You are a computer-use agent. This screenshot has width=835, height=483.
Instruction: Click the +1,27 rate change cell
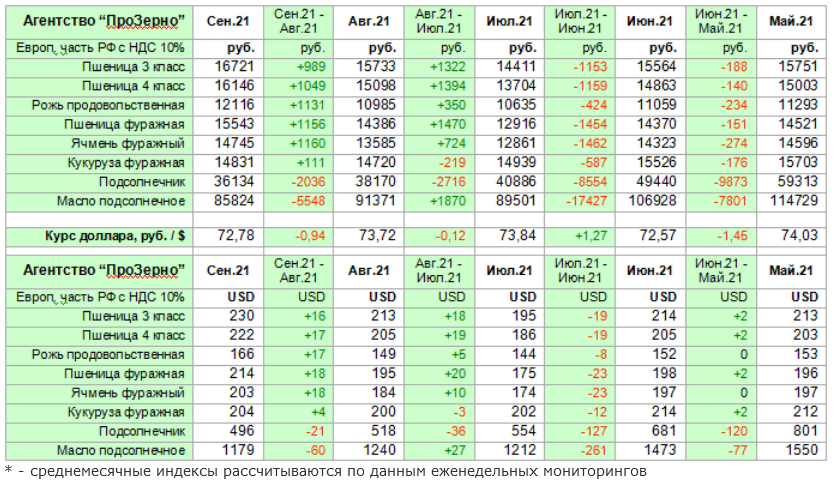(x=580, y=236)
